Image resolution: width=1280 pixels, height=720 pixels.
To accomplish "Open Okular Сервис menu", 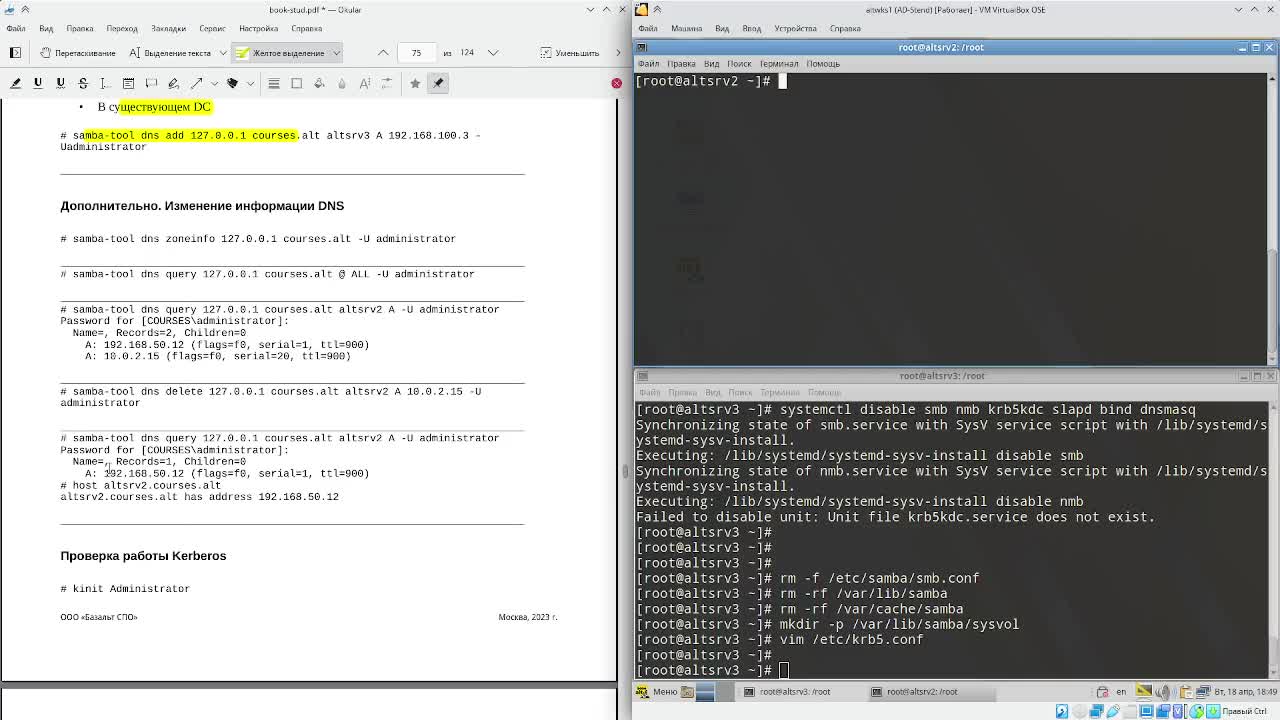I will [212, 28].
